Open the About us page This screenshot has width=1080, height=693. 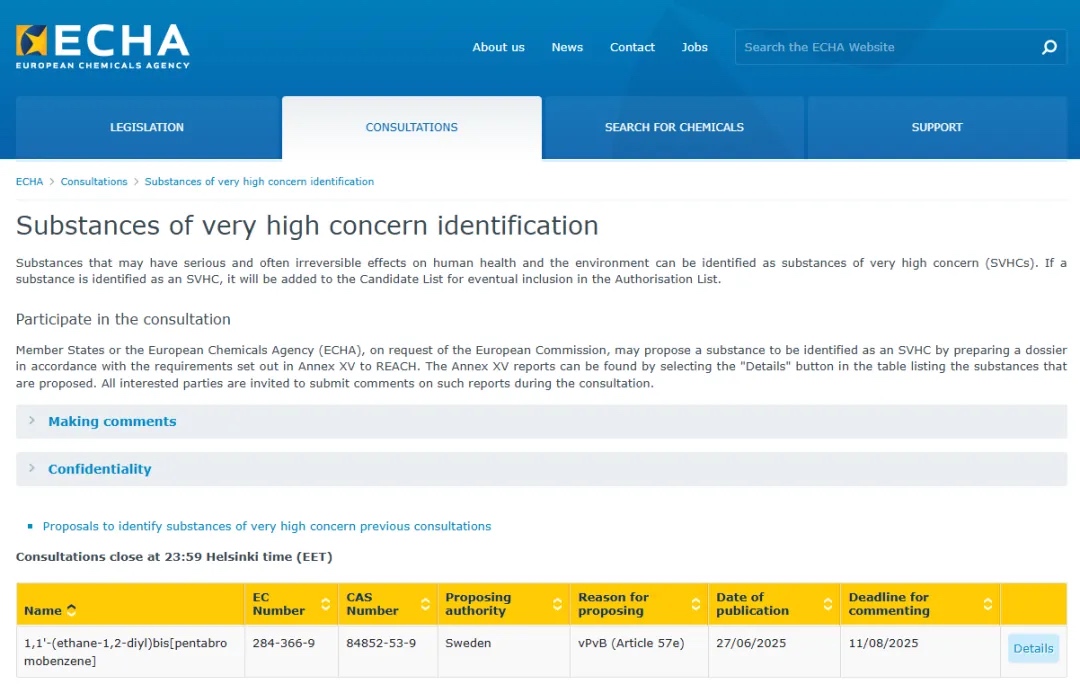coord(498,48)
